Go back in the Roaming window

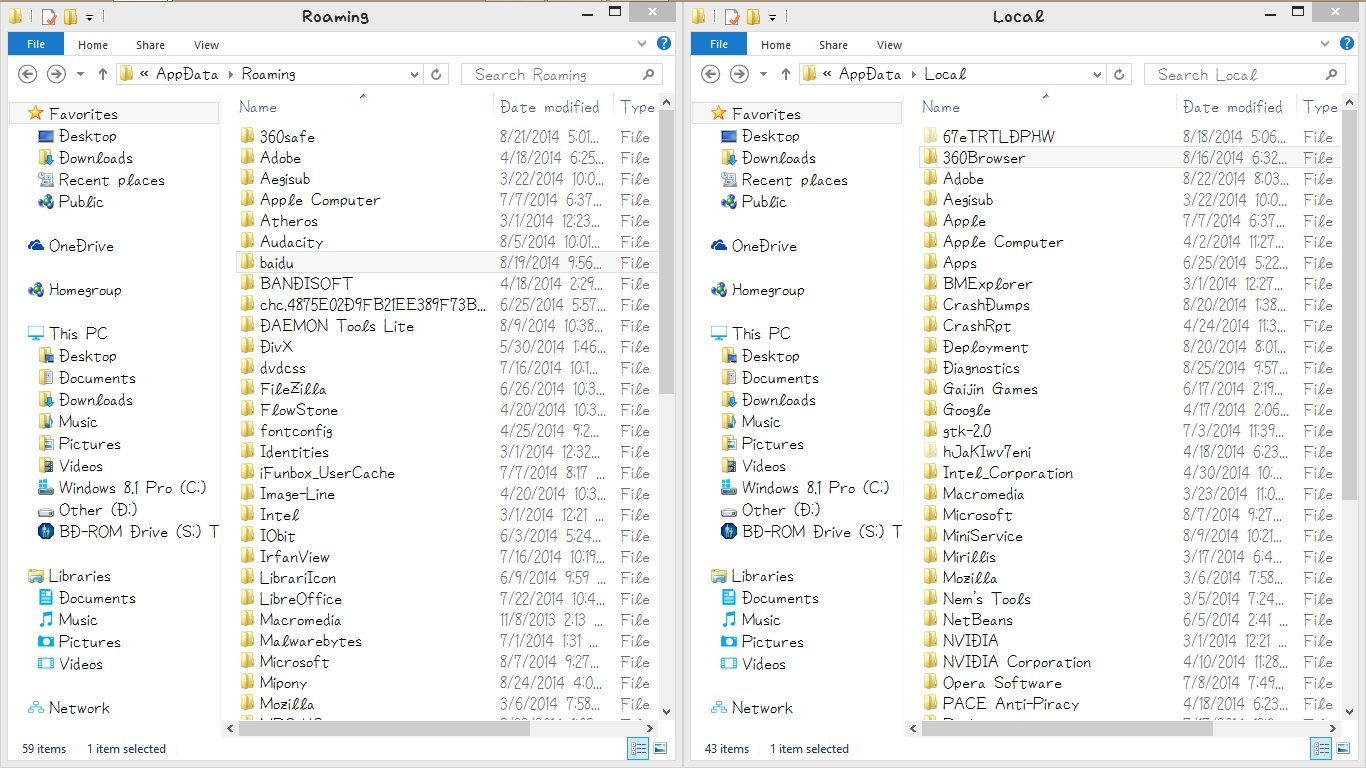[x=28, y=74]
